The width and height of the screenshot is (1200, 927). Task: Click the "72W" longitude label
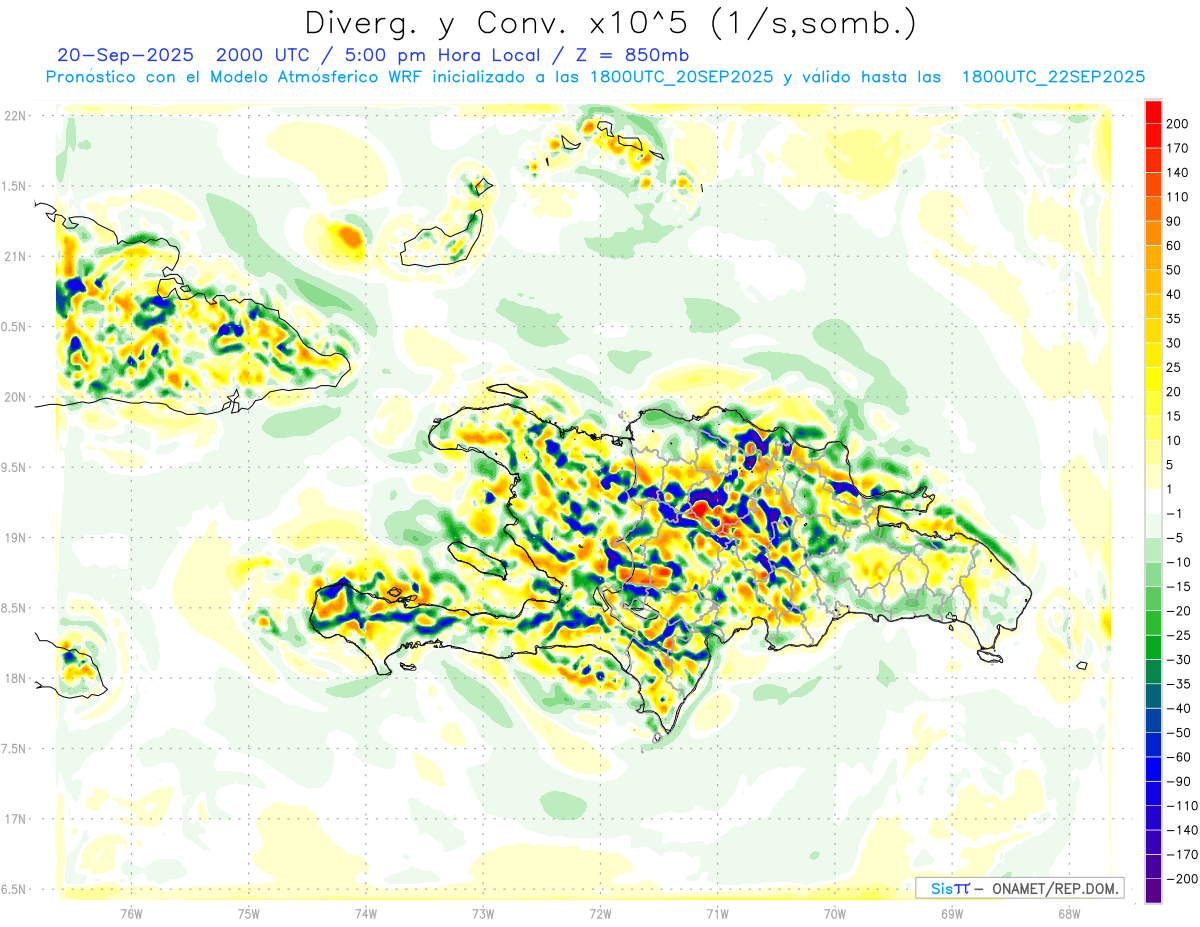[600, 913]
